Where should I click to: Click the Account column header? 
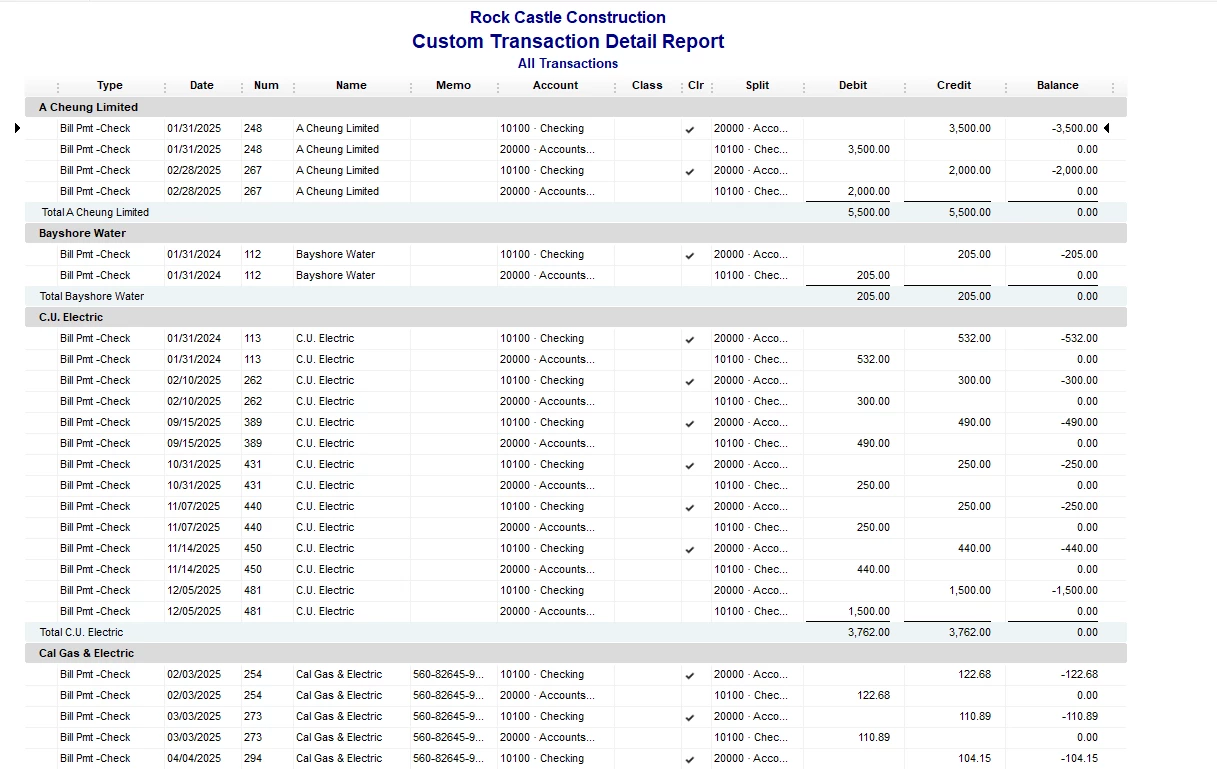[555, 86]
